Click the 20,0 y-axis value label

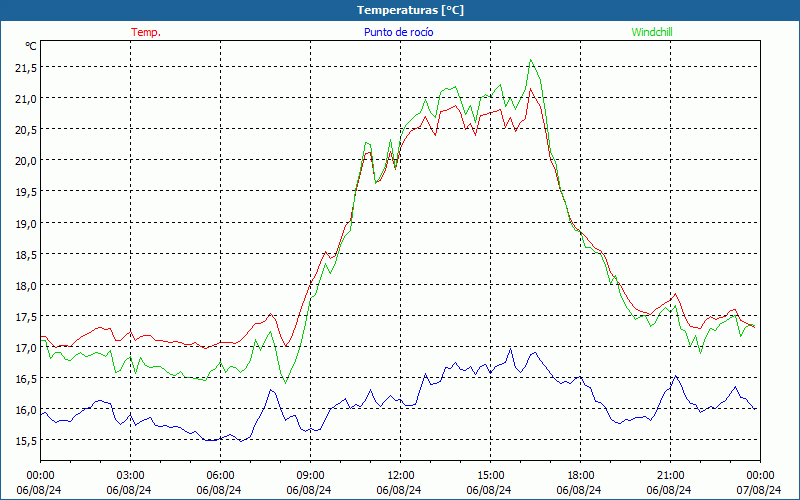pos(25,160)
